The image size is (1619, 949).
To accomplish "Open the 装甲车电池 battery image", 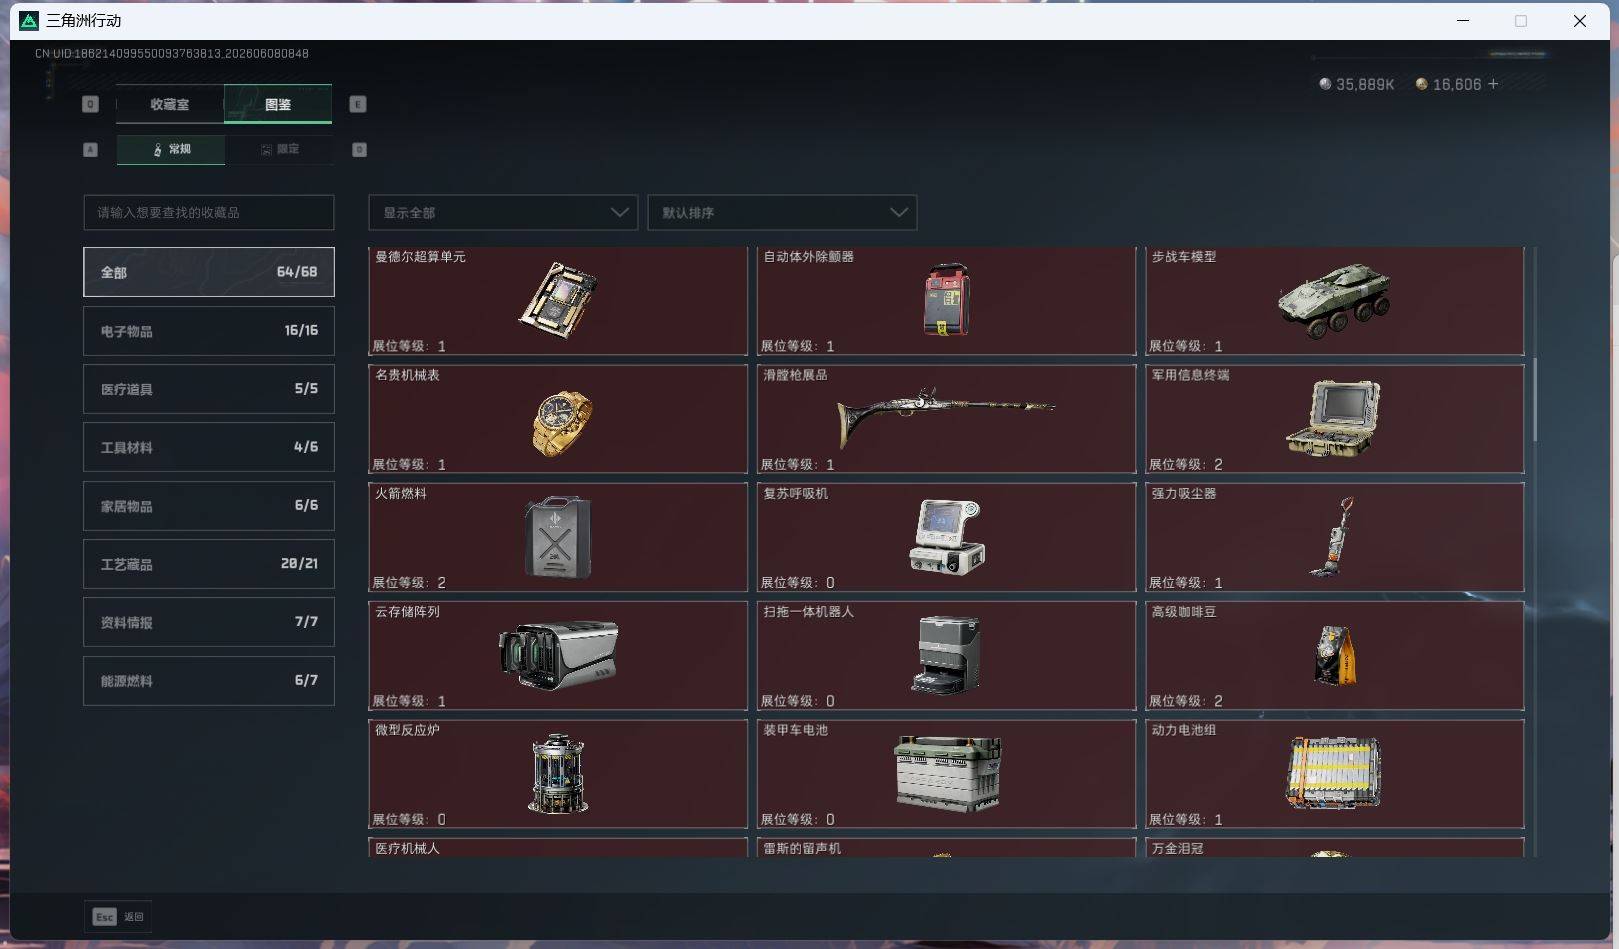I will tap(947, 773).
